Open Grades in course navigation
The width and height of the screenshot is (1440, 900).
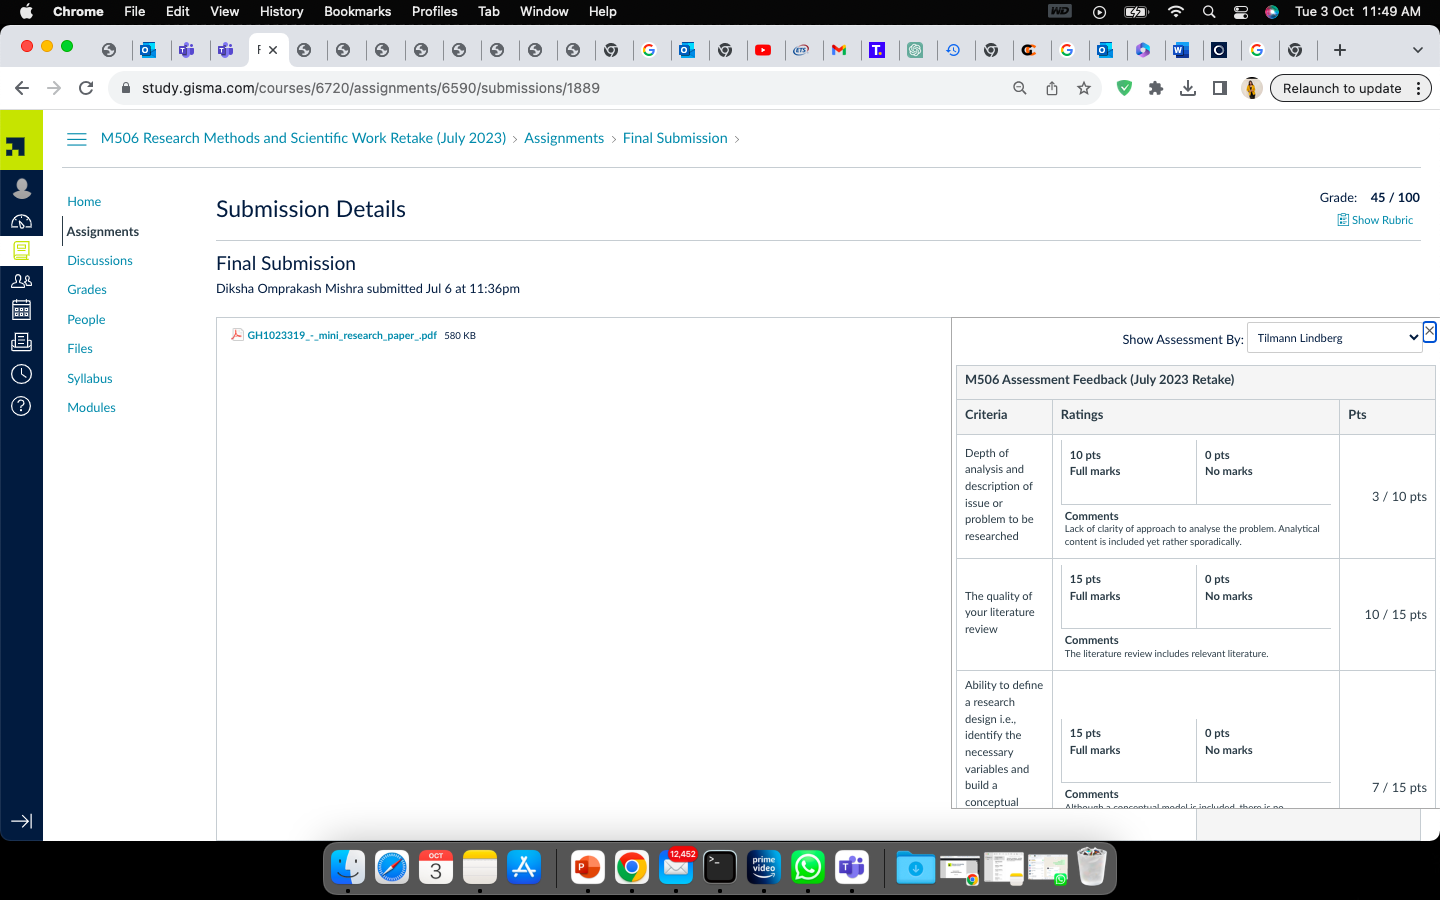(87, 290)
